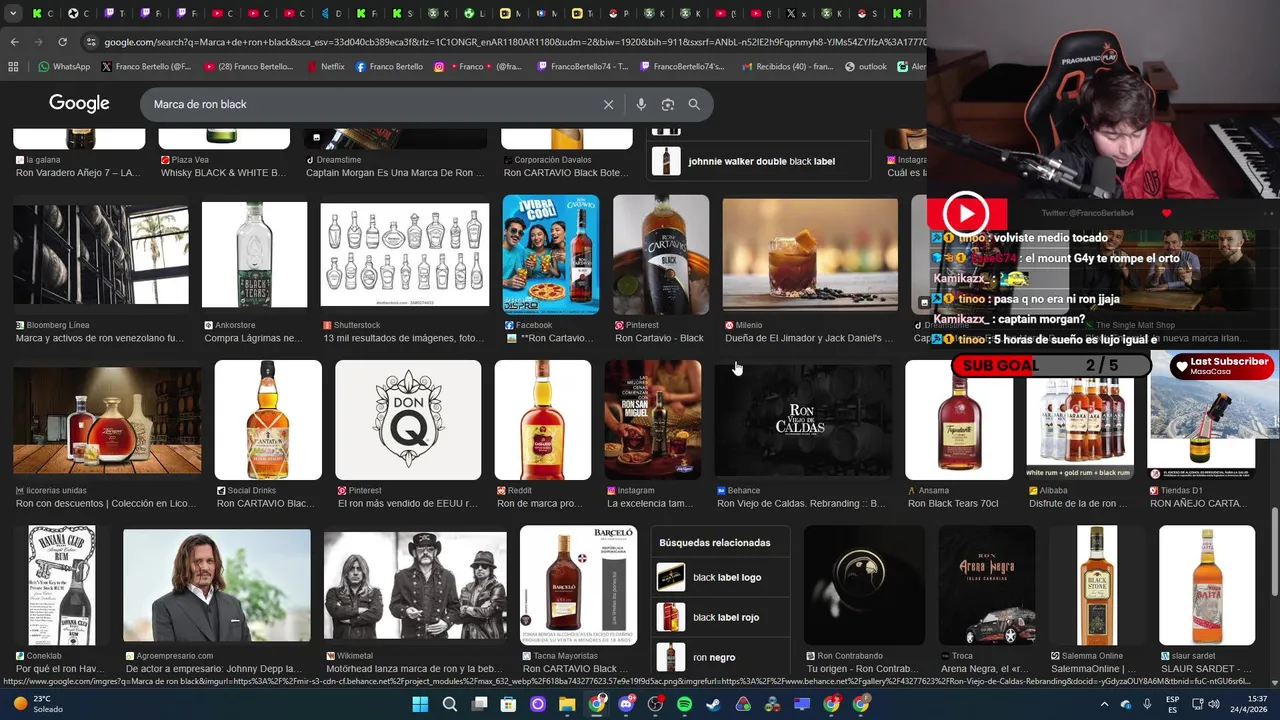Navigate back in browser history

[x=14, y=42]
